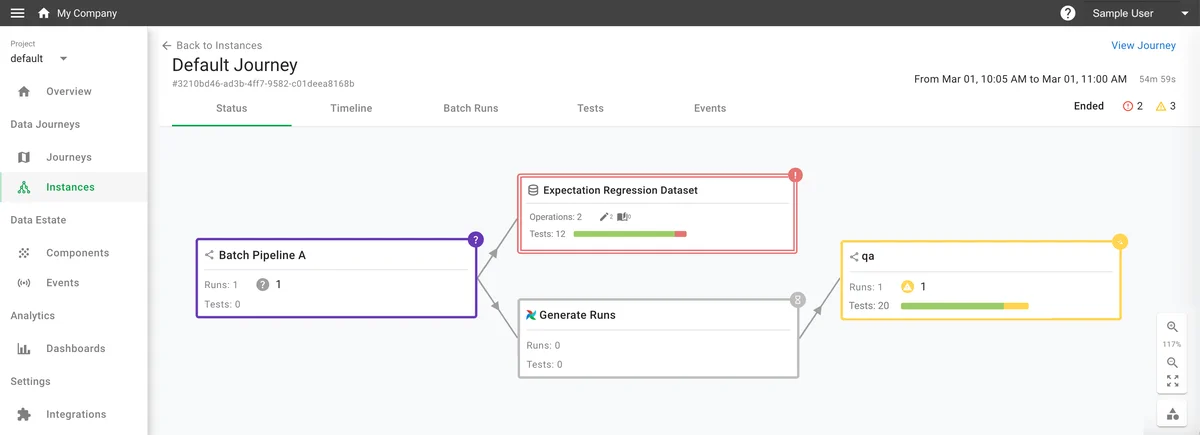Click the Airflow icon on Generate Runs

pyautogui.click(x=531, y=314)
